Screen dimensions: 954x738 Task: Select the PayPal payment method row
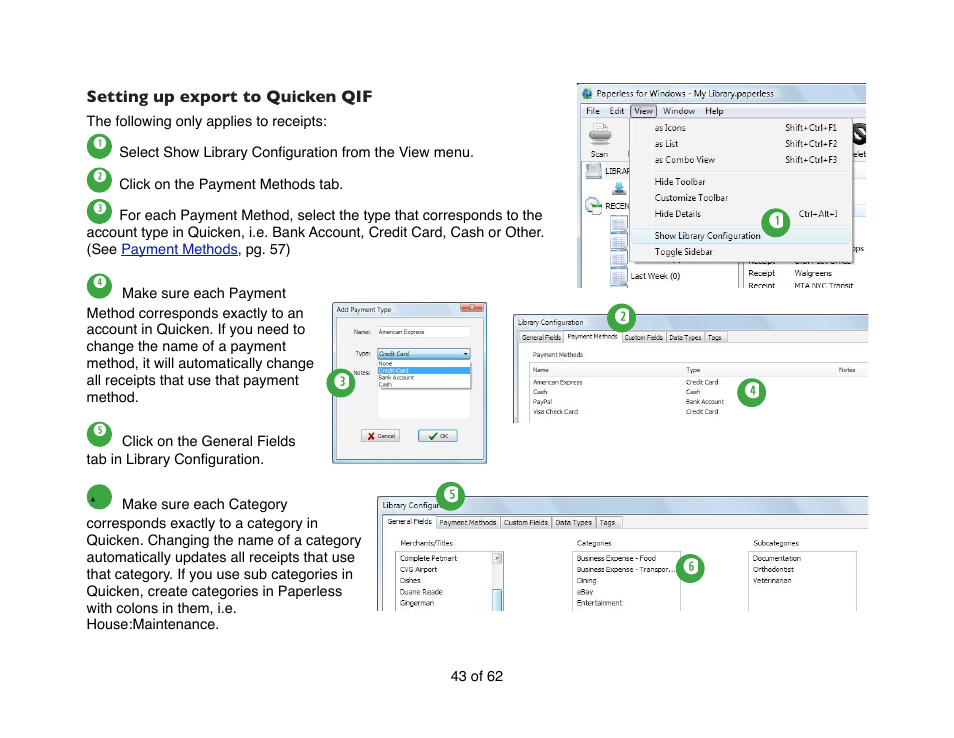(698, 402)
